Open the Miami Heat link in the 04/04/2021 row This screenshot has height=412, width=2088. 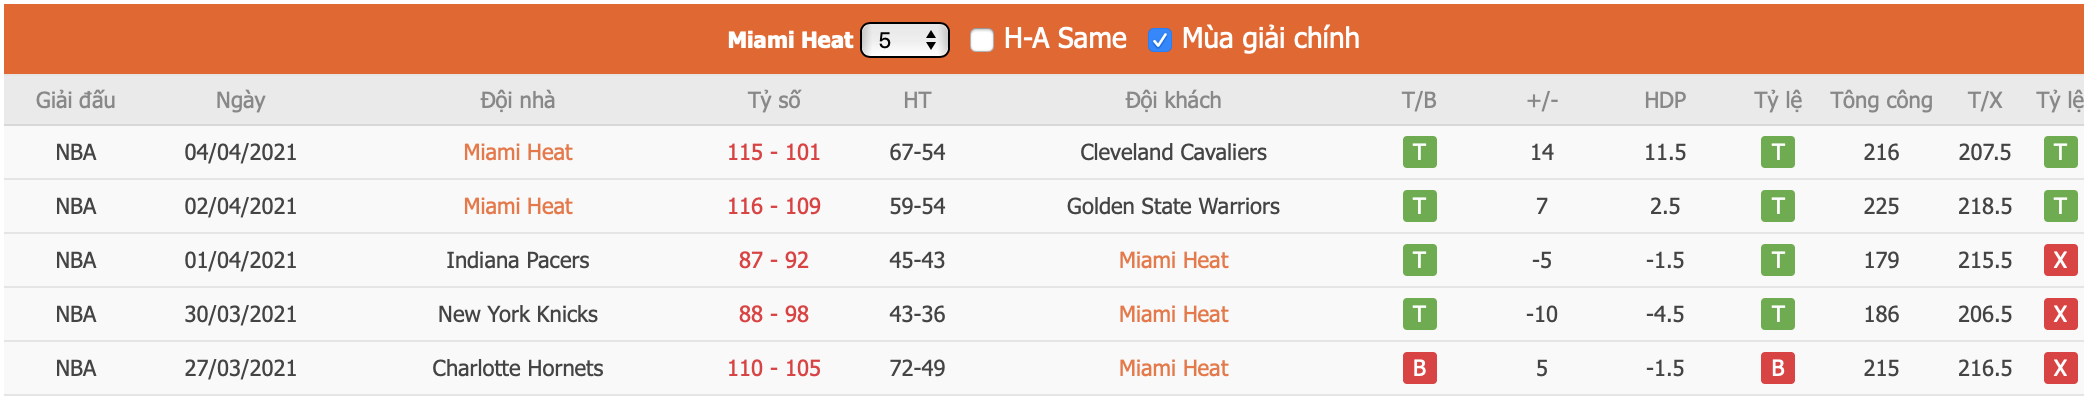pos(517,152)
